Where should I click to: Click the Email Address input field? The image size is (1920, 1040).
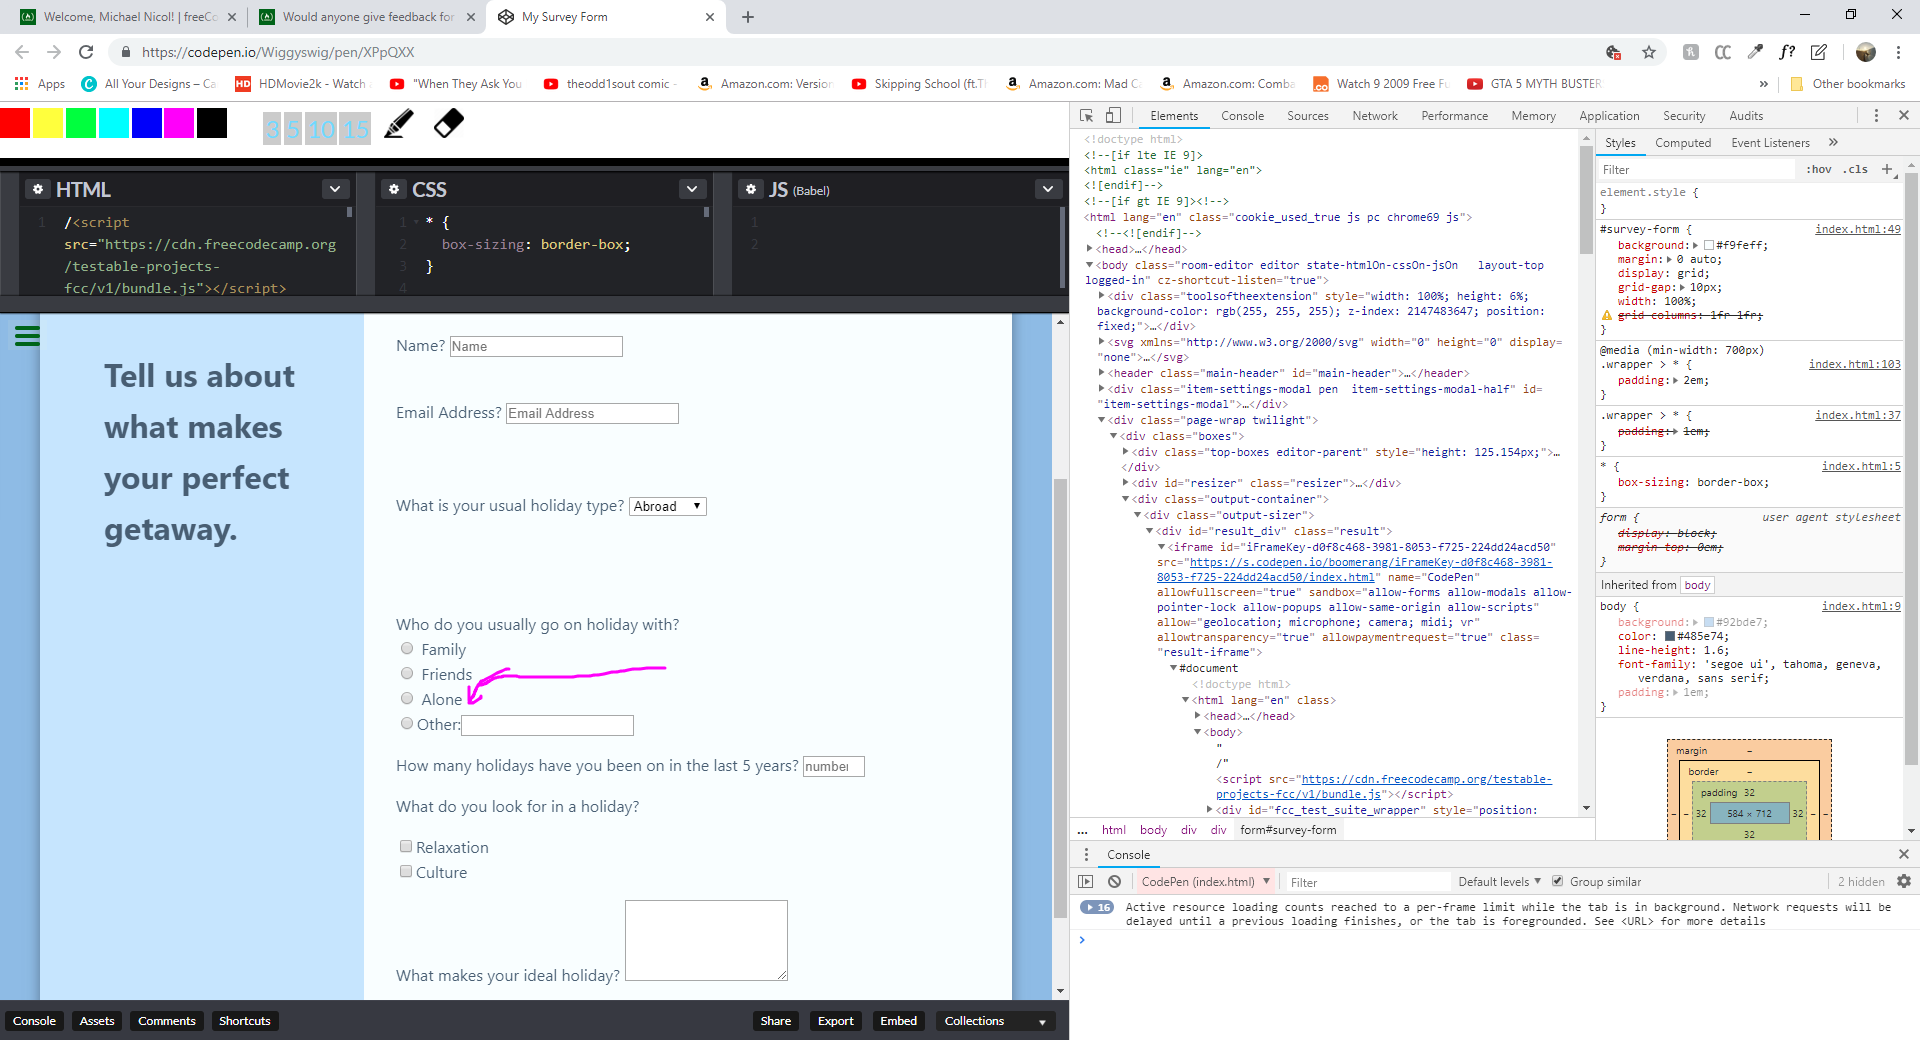[593, 413]
